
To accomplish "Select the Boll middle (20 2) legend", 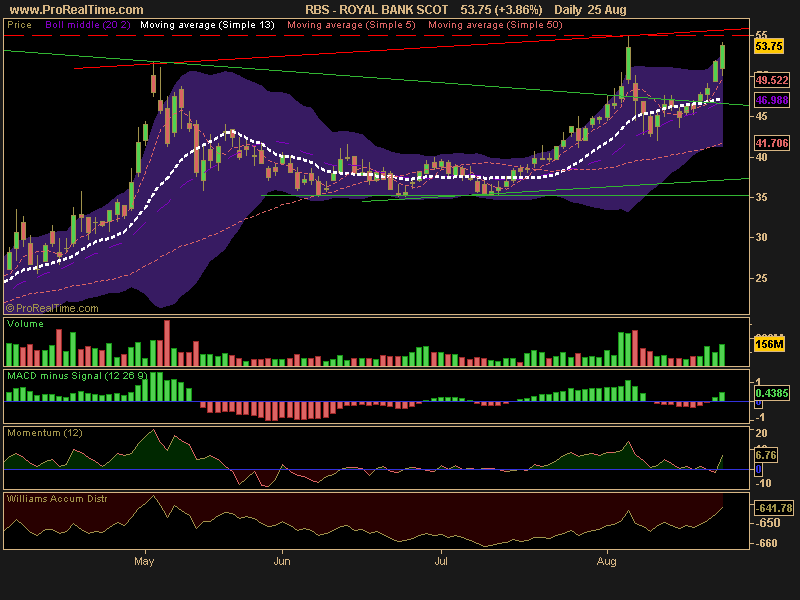I will pos(88,24).
